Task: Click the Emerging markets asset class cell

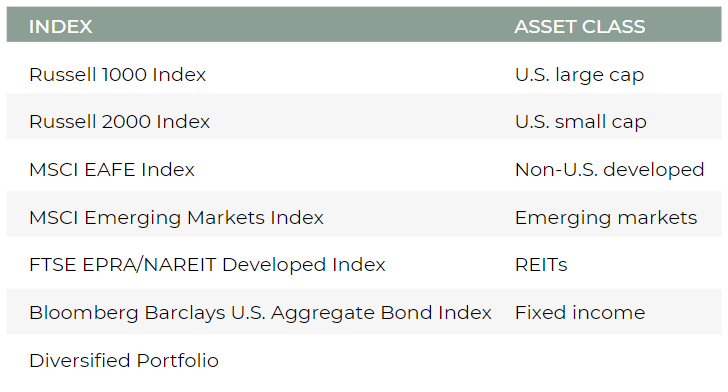Action: tap(606, 217)
